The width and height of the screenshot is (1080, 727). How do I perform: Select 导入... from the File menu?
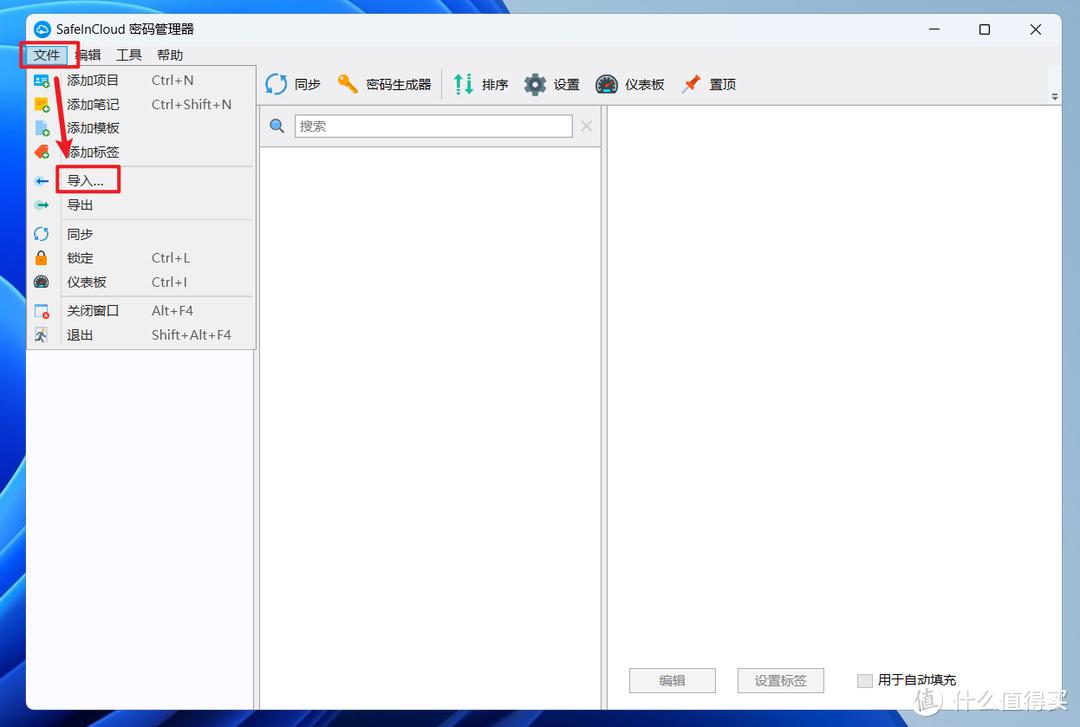coord(86,181)
